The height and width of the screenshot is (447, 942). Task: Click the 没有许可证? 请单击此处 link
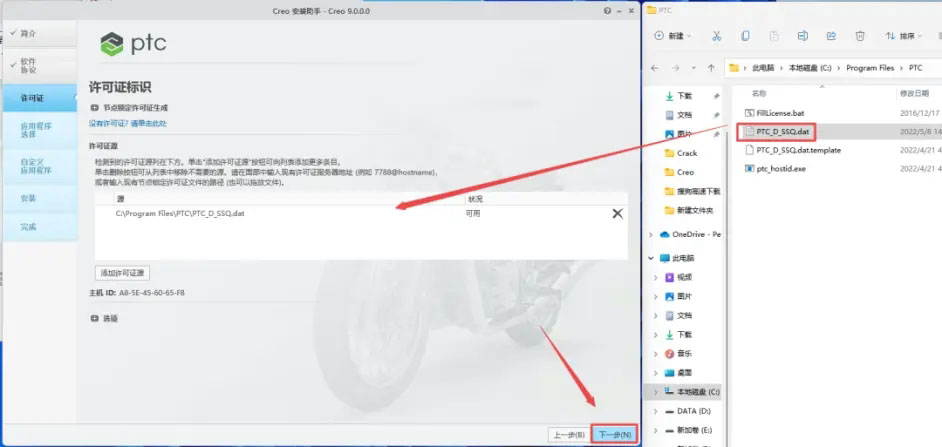click(x=128, y=124)
